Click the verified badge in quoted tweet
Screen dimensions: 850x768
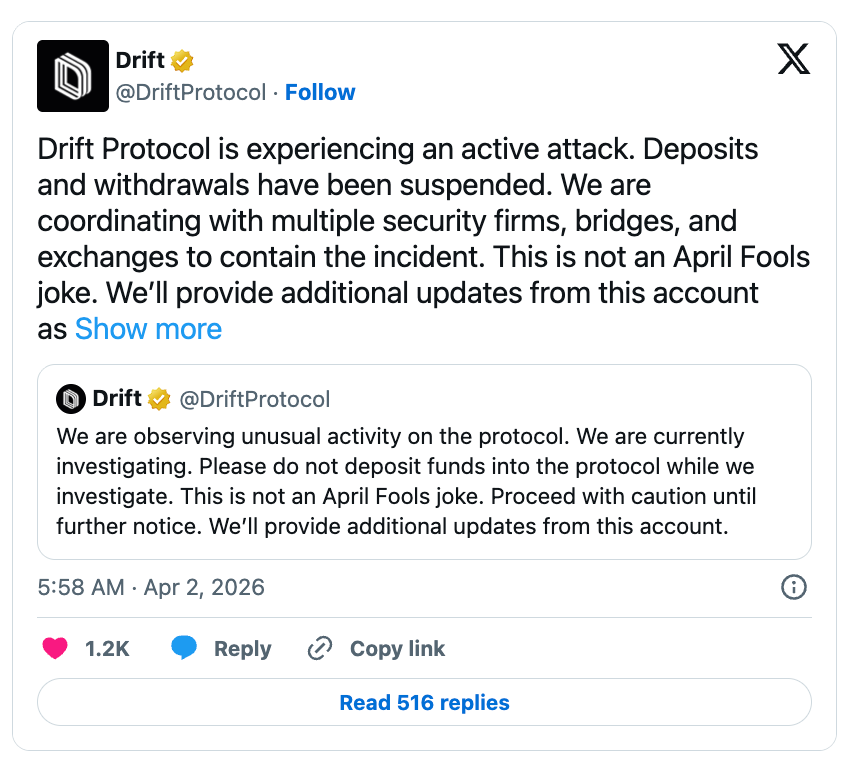click(159, 400)
